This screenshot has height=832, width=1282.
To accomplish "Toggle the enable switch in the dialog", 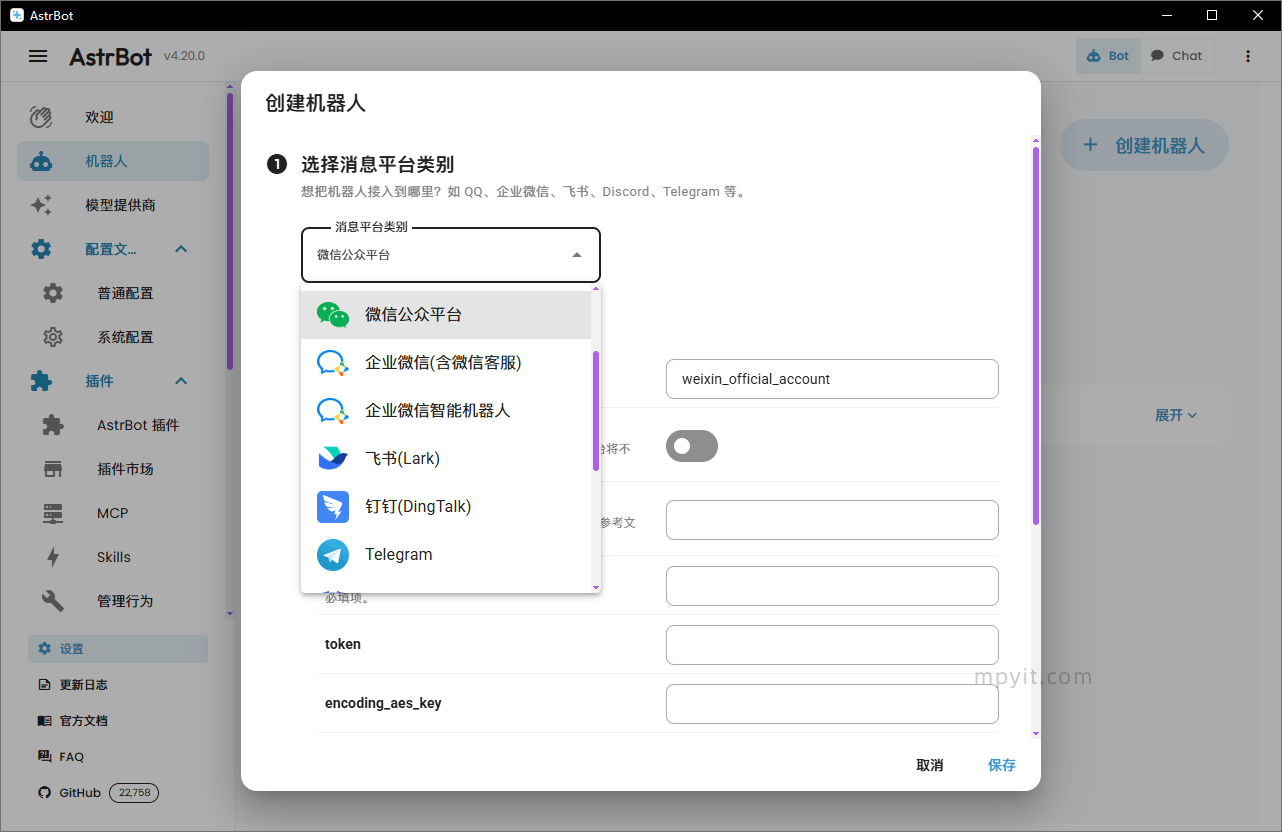I will (x=692, y=446).
